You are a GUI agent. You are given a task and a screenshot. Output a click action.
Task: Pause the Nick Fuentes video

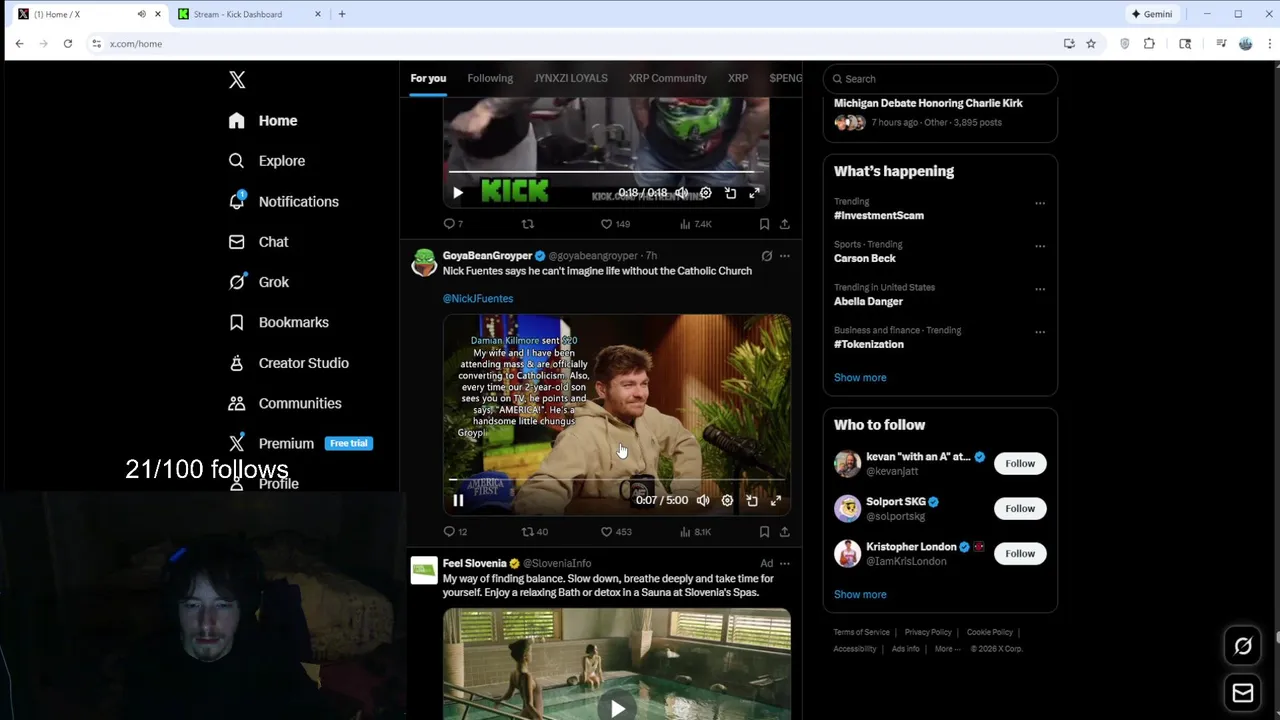click(458, 501)
